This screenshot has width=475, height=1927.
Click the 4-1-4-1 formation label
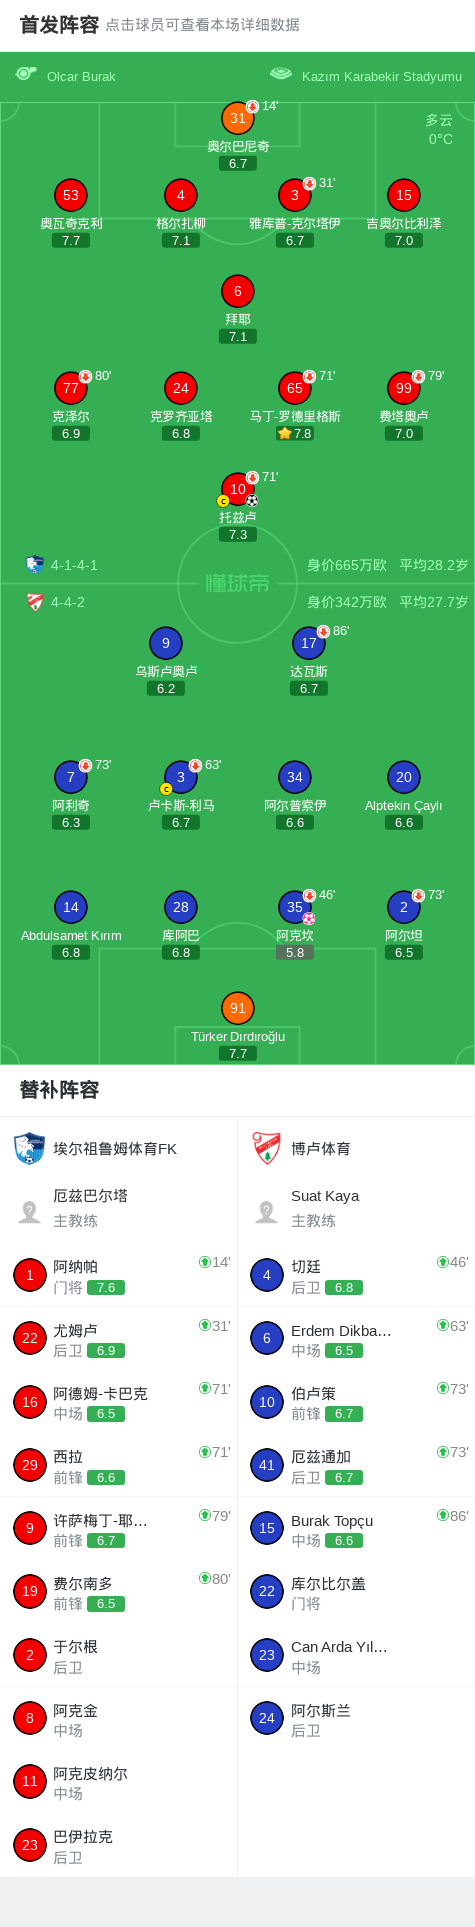point(74,565)
